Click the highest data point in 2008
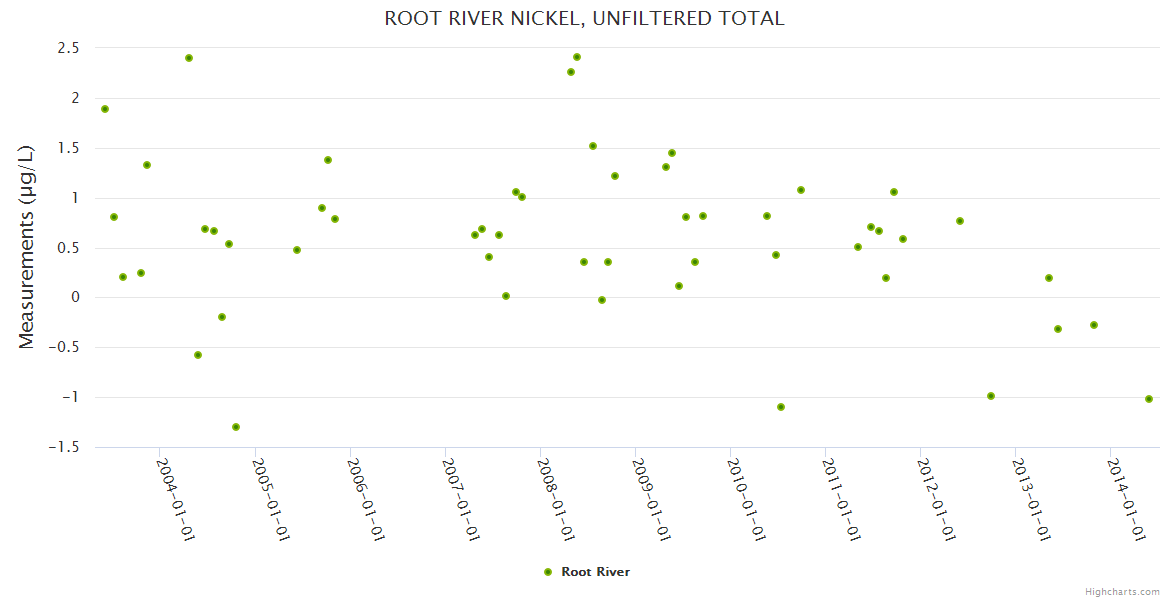The width and height of the screenshot is (1170, 600). click(x=577, y=57)
